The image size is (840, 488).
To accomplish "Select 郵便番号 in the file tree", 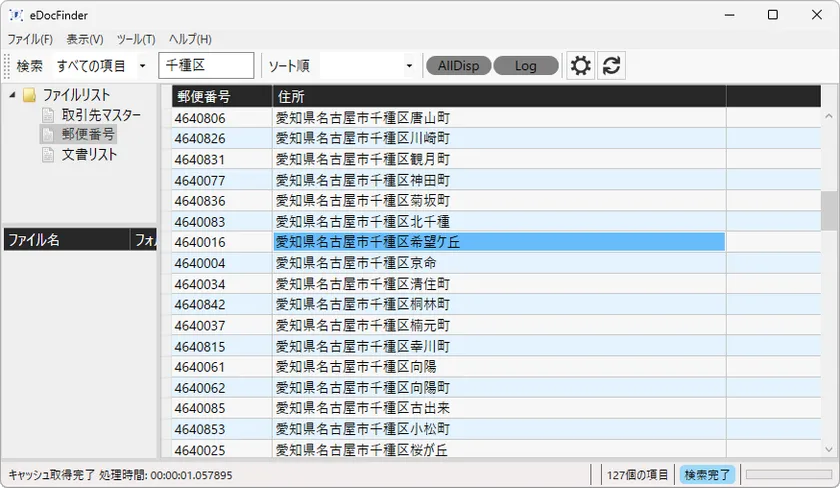I will [x=88, y=135].
